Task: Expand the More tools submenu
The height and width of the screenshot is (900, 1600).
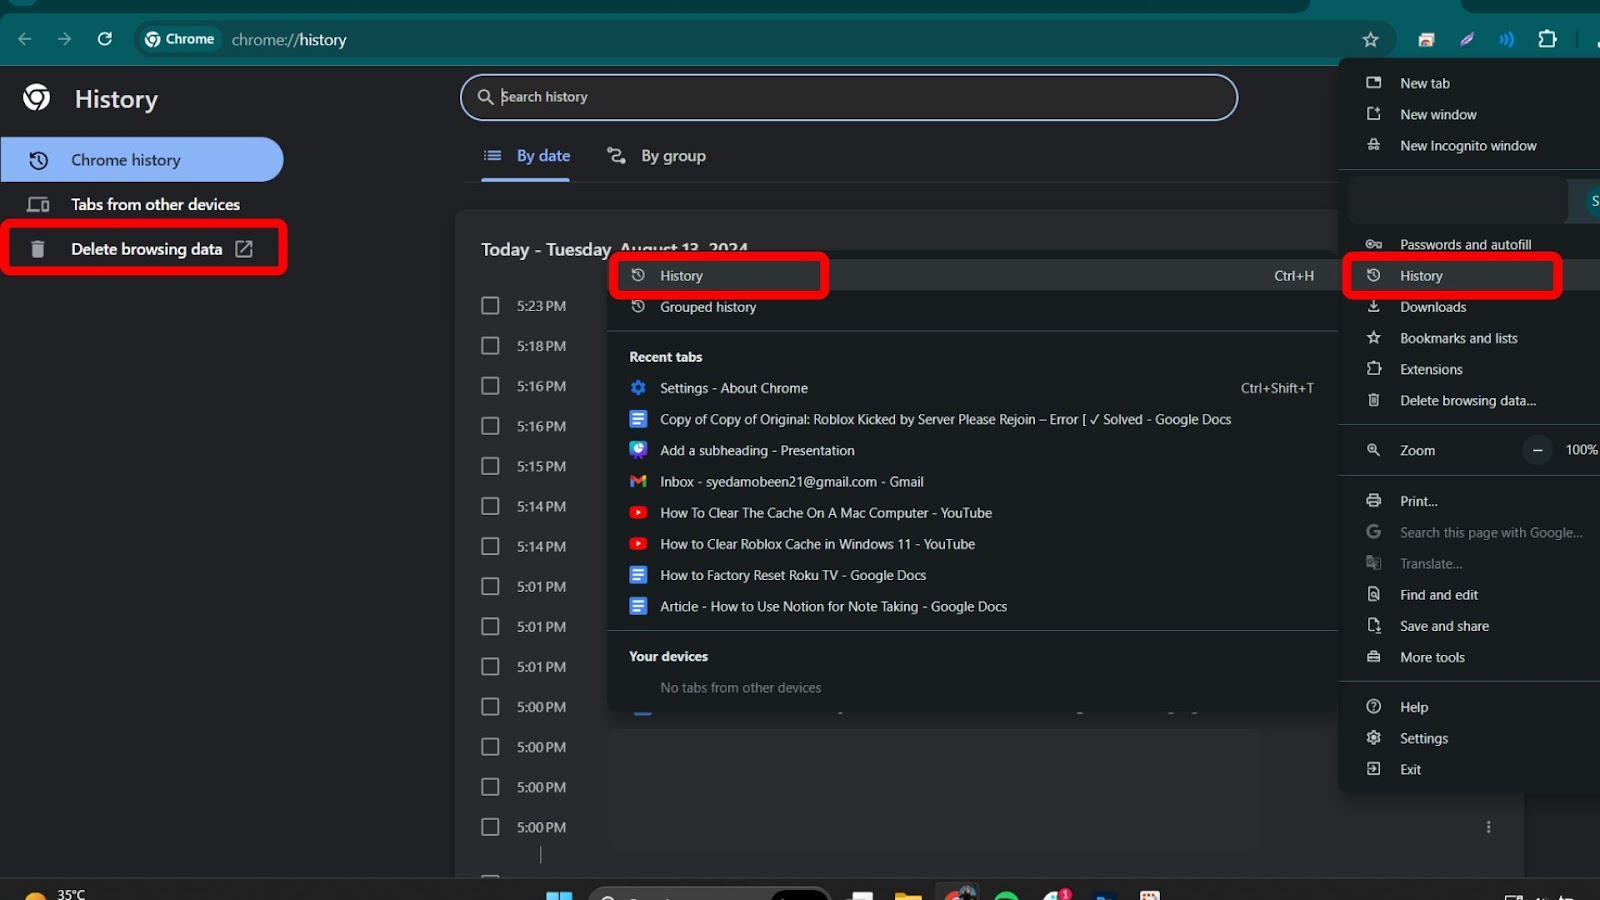Action: 1432,657
